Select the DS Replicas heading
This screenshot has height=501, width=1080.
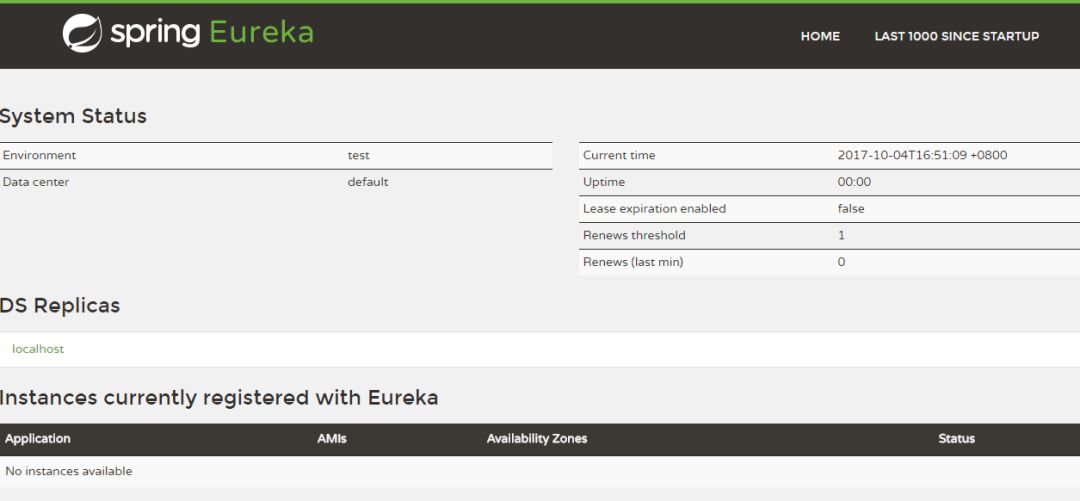coord(60,305)
